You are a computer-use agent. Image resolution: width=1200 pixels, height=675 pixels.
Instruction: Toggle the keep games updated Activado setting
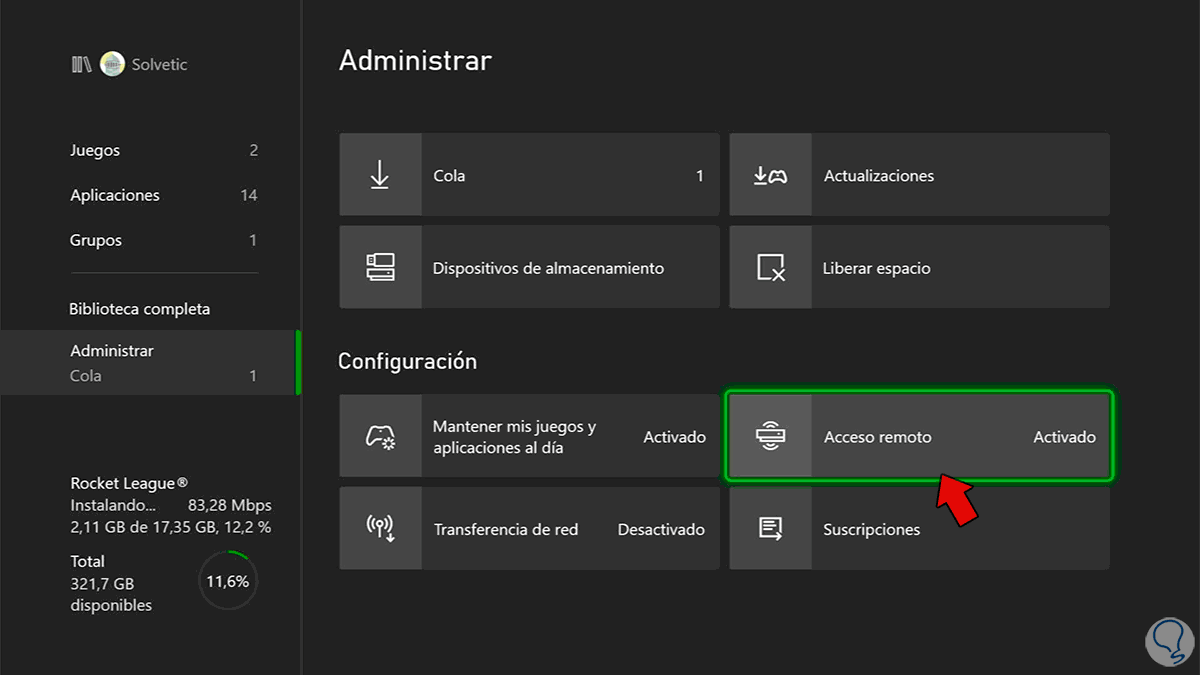point(674,437)
